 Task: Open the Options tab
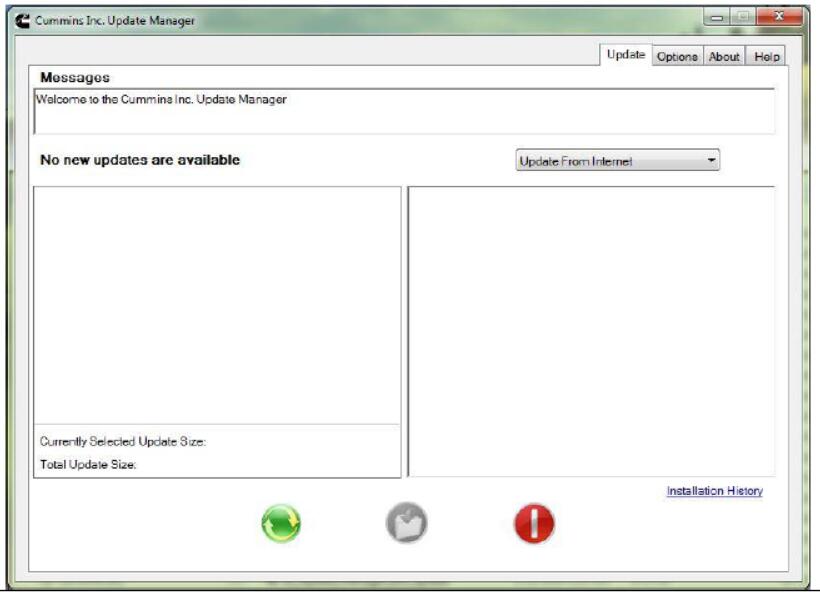(677, 56)
